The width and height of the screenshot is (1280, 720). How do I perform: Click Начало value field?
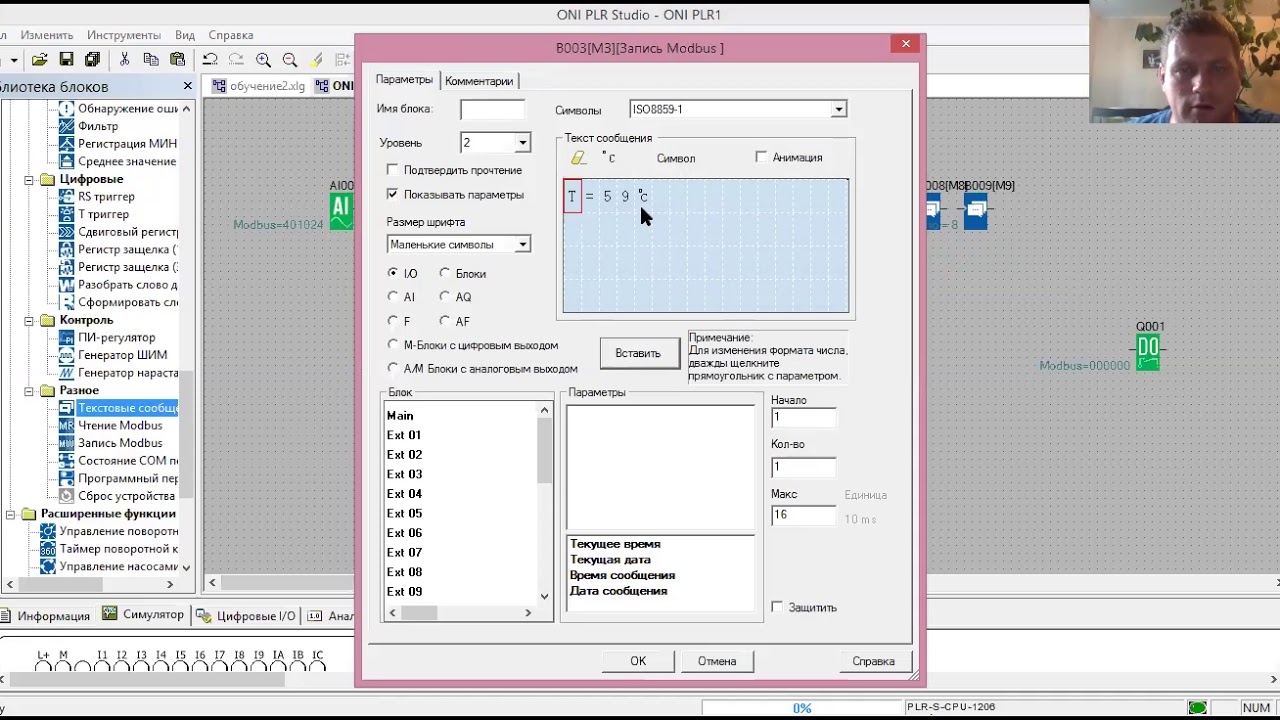pyautogui.click(x=803, y=418)
